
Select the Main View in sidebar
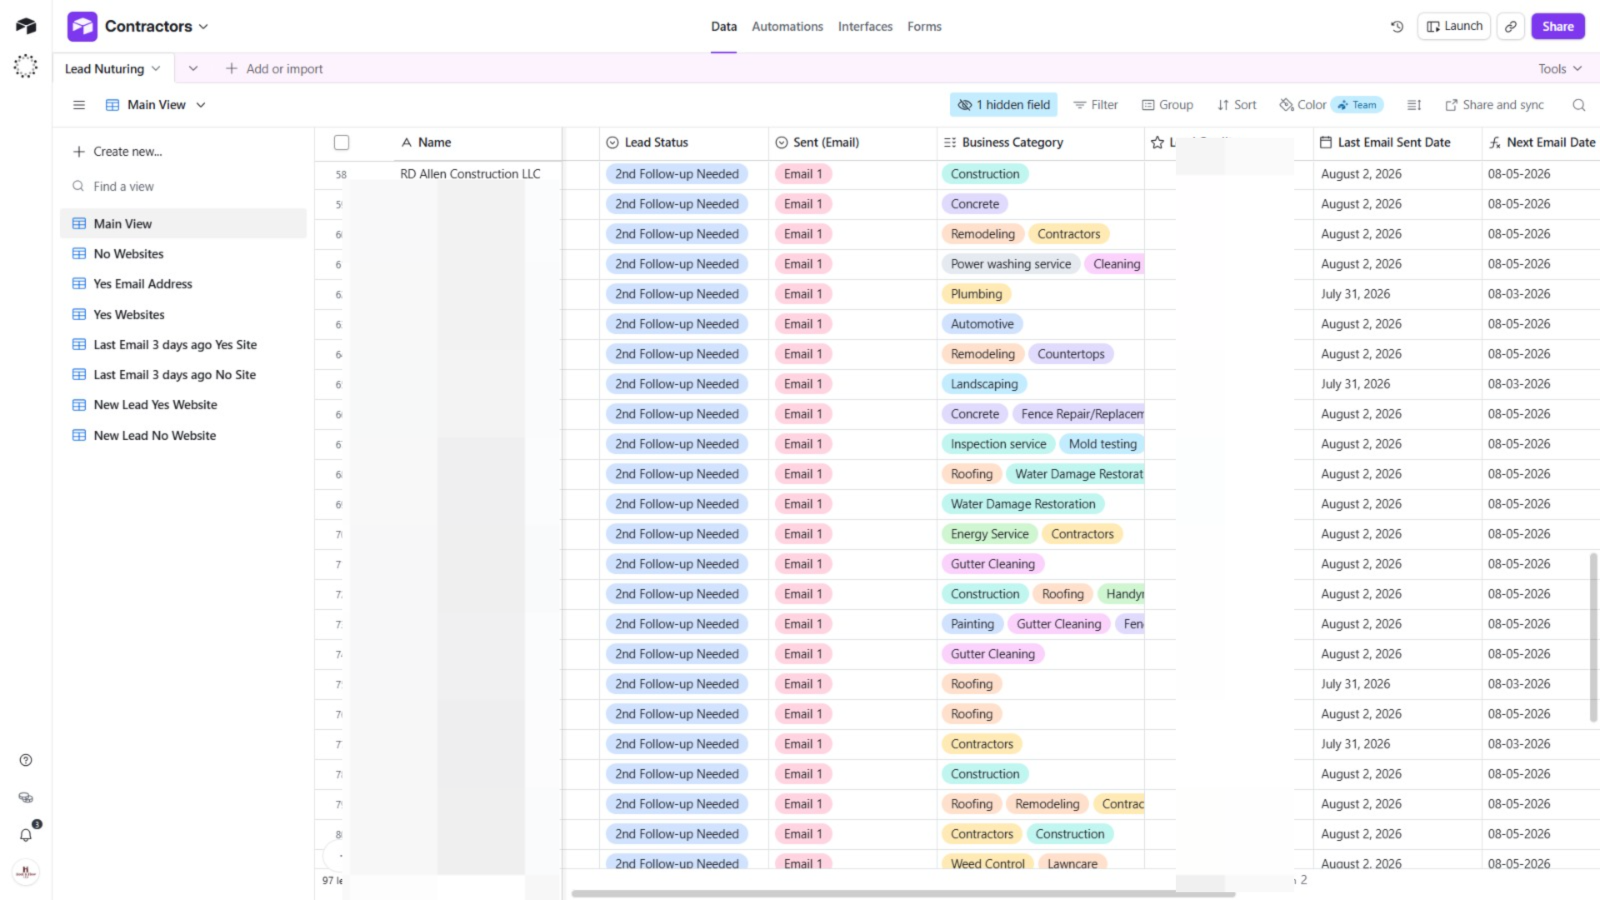click(184, 224)
